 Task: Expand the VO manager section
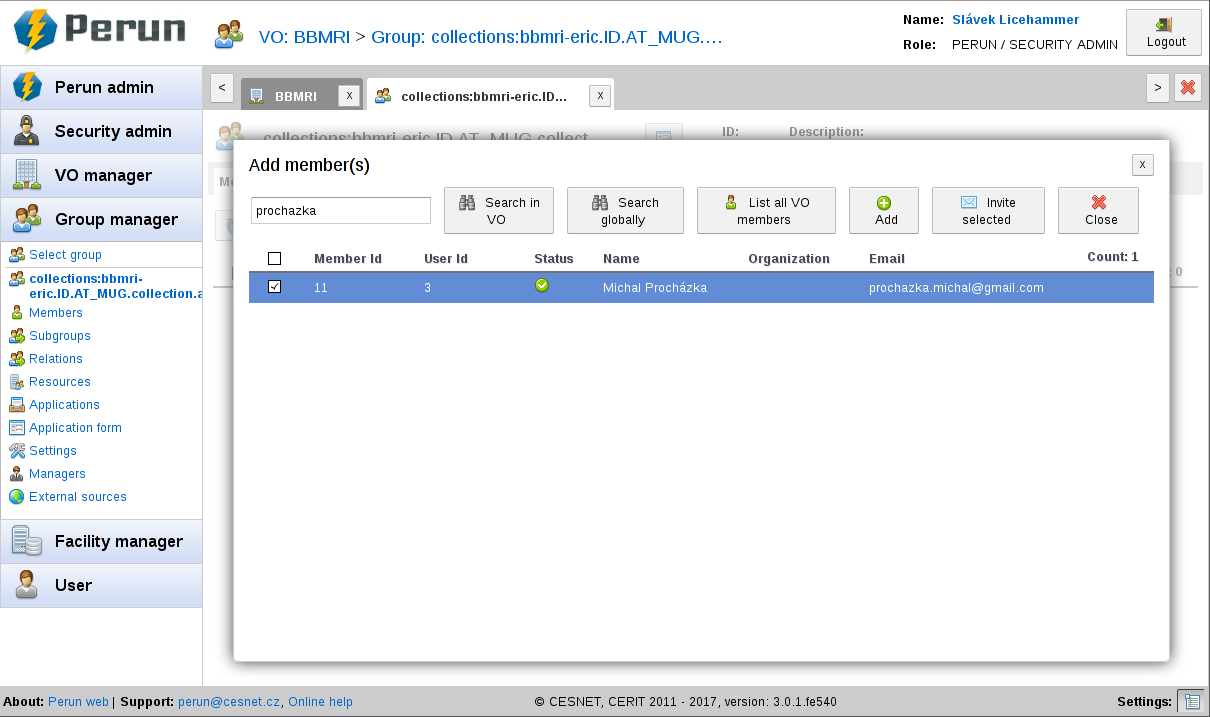101,176
